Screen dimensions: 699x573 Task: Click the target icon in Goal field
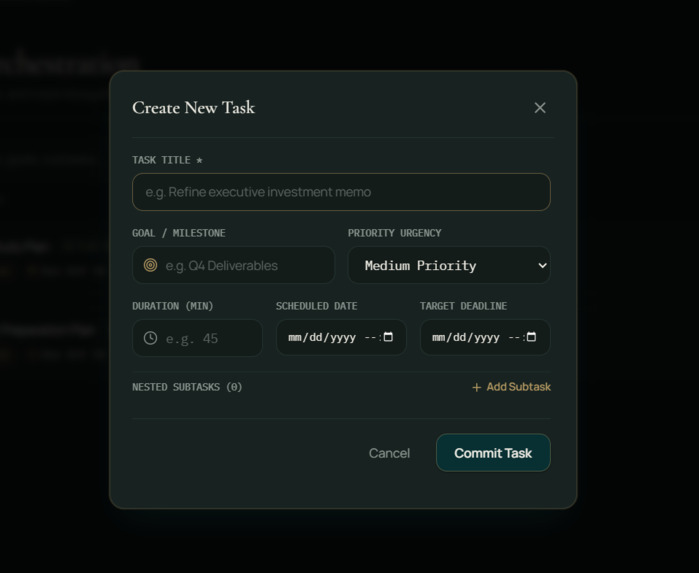(x=150, y=265)
